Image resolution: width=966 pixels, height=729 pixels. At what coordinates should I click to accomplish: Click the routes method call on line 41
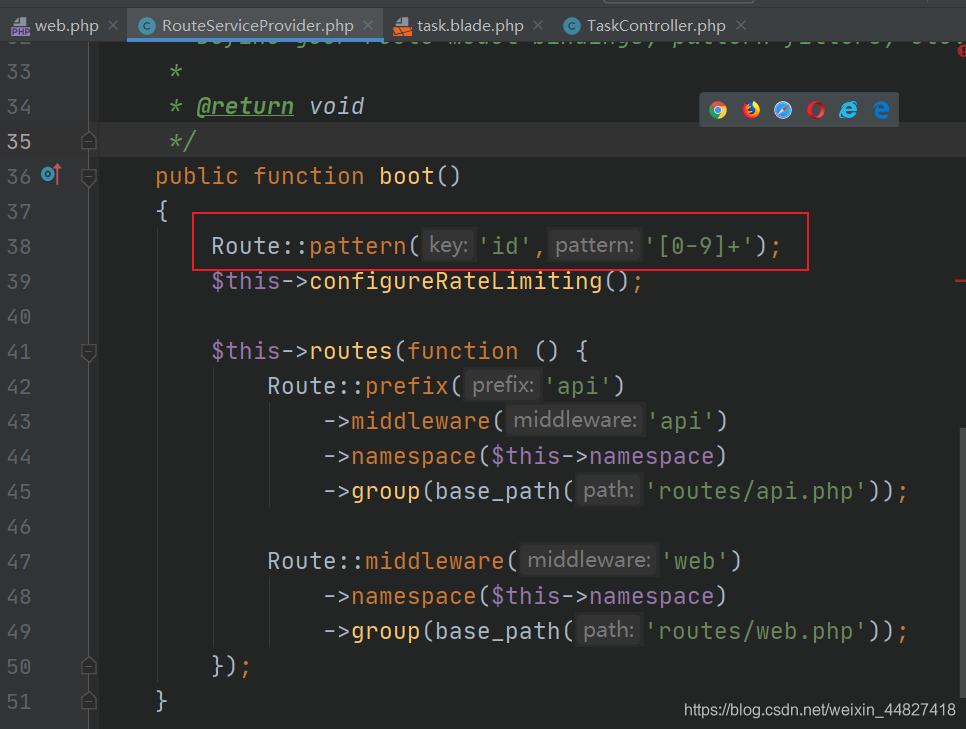(351, 351)
